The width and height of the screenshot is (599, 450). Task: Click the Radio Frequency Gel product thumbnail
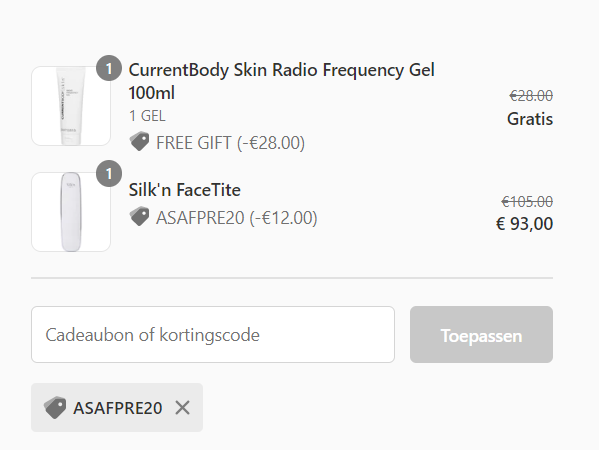[x=71, y=106]
